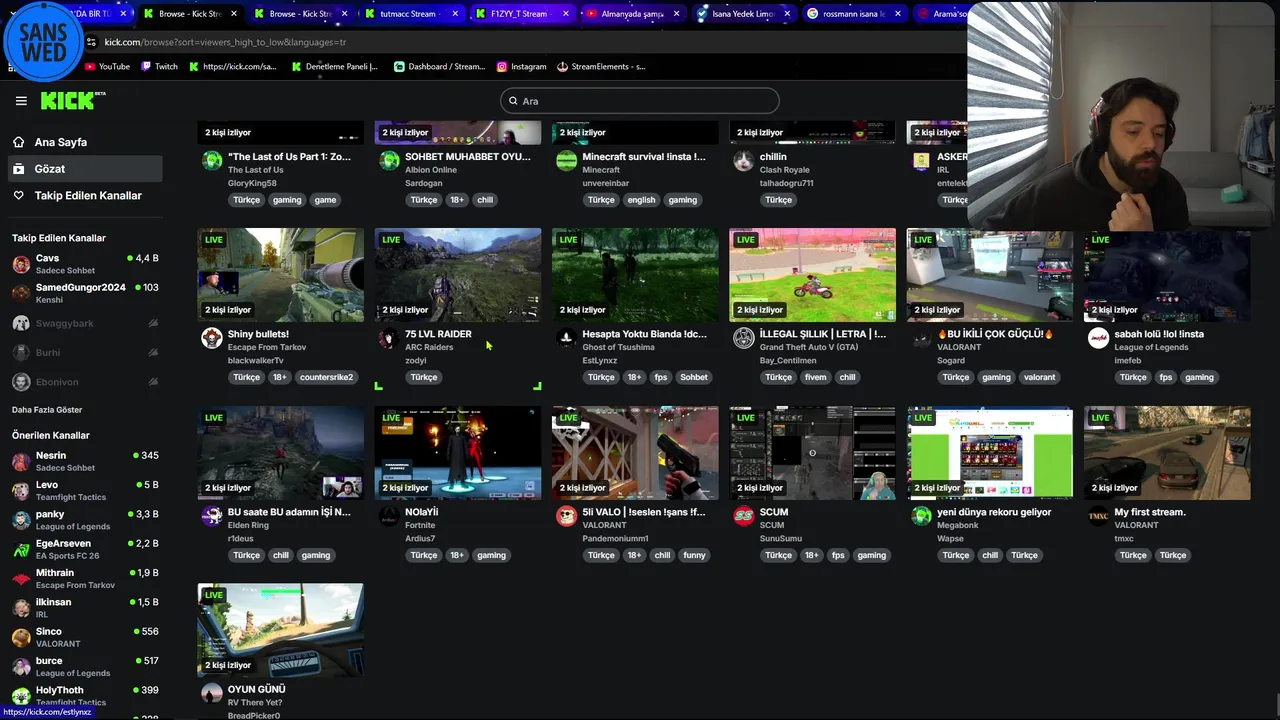Image resolution: width=1280 pixels, height=720 pixels.
Task: Open Escape From Tarkov category link
Action: click(x=267, y=347)
